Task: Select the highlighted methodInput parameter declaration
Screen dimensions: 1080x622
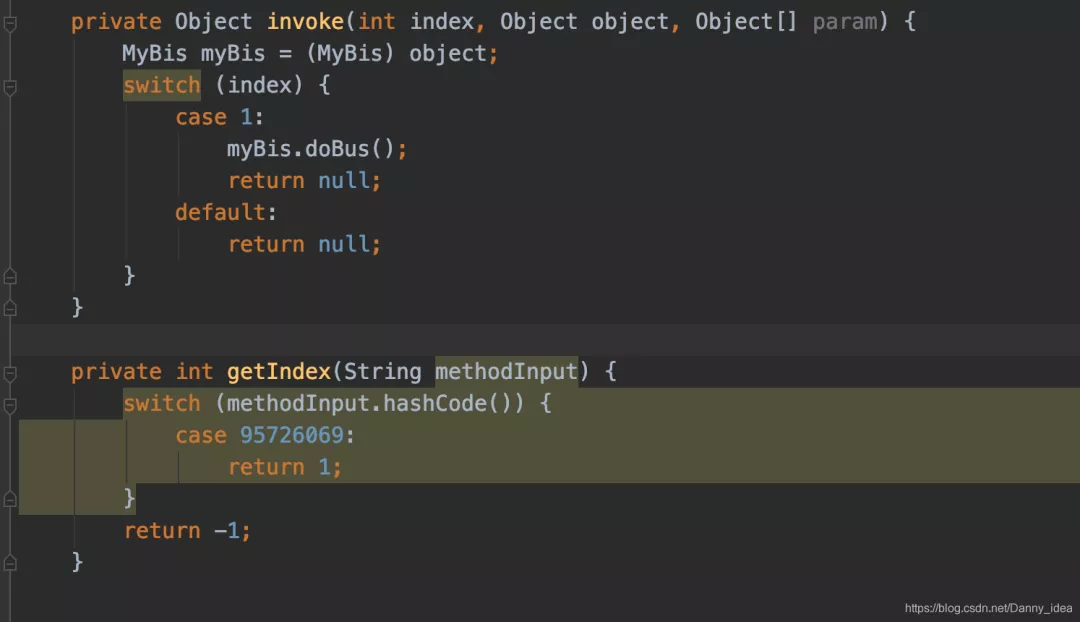Action: [x=506, y=372]
